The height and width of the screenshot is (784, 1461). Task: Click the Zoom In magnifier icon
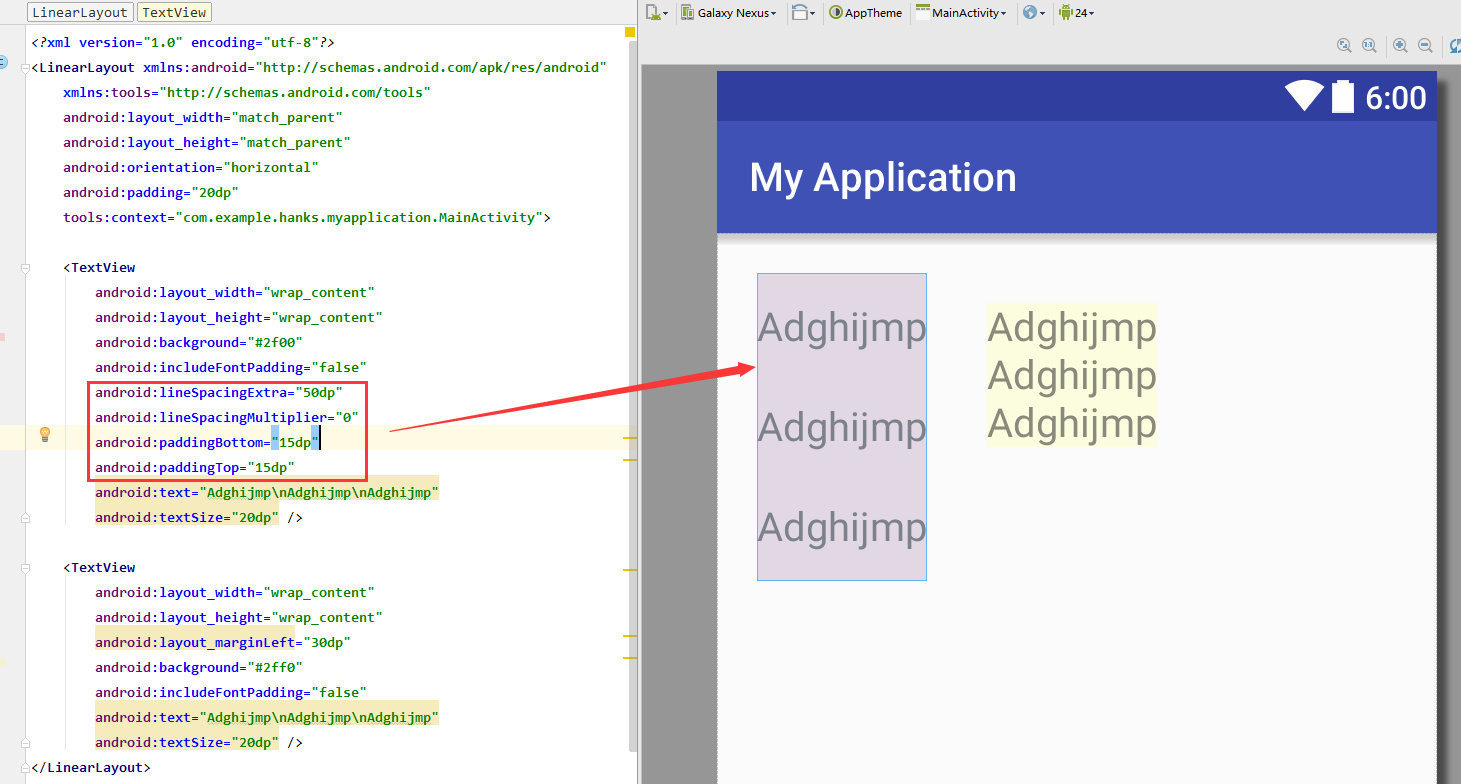[x=1400, y=46]
